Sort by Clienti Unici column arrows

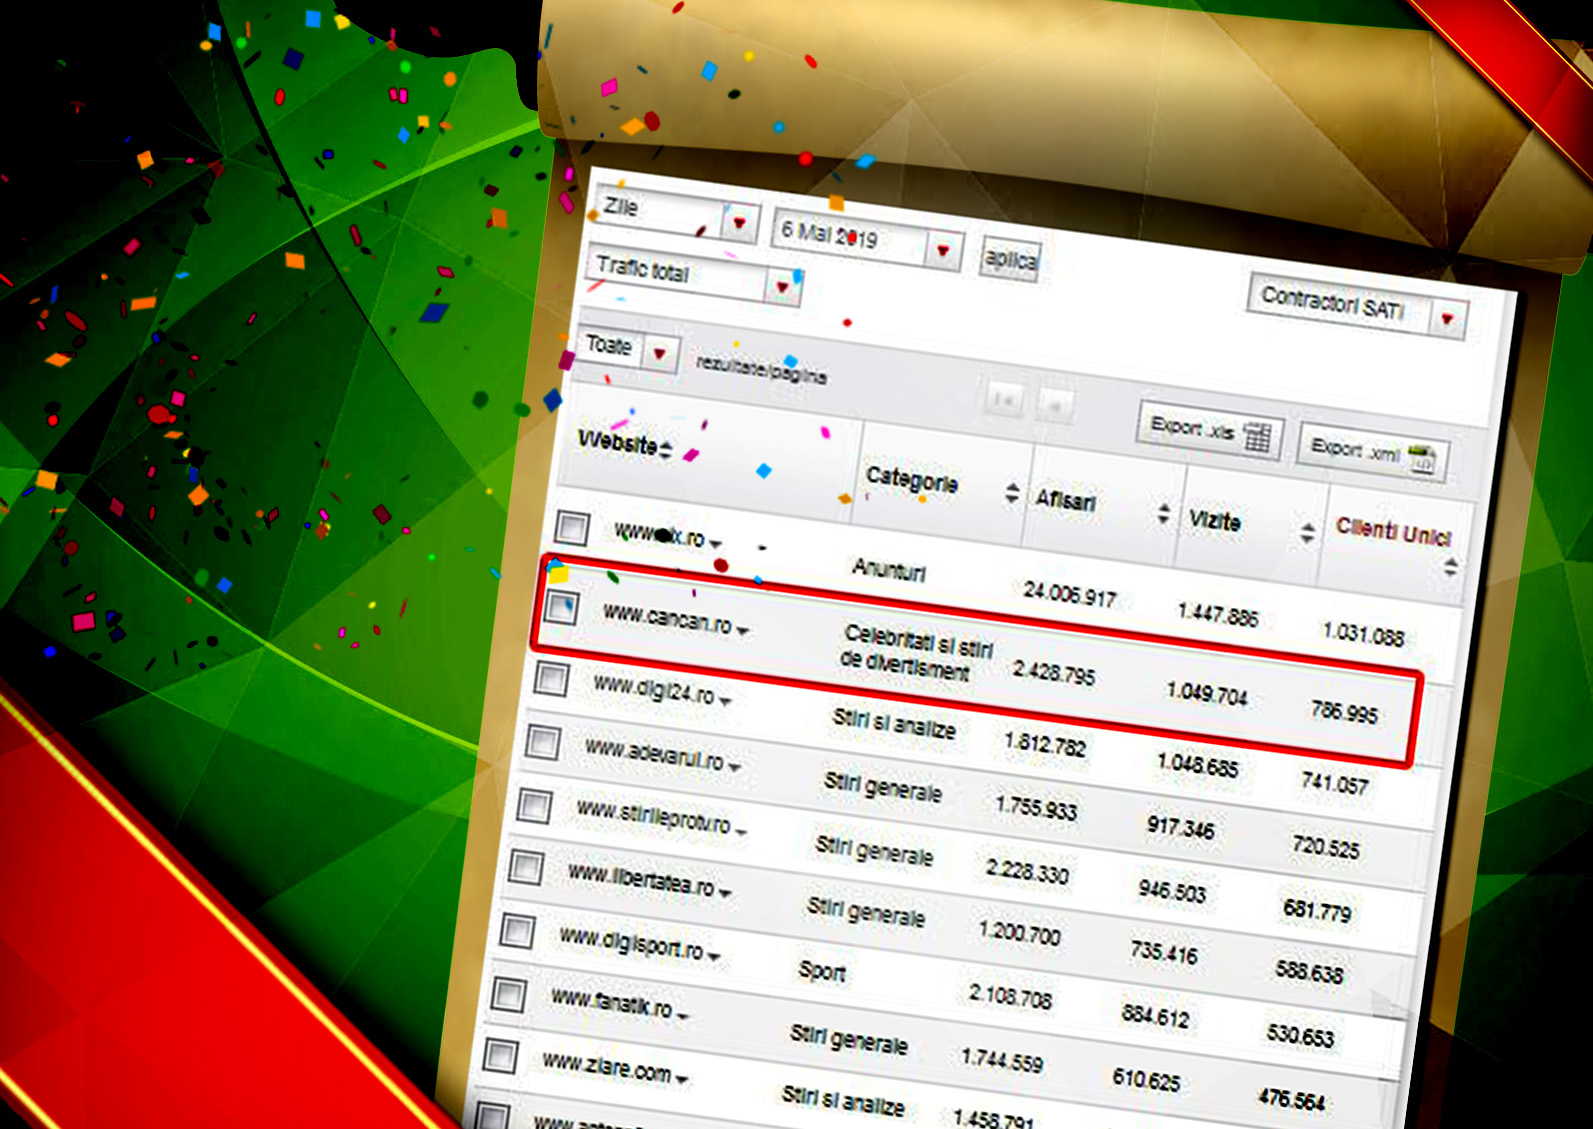[x=1450, y=568]
